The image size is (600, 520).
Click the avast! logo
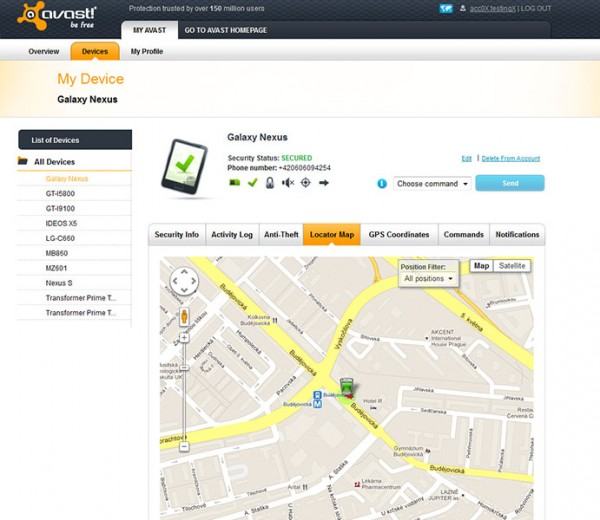(x=56, y=16)
